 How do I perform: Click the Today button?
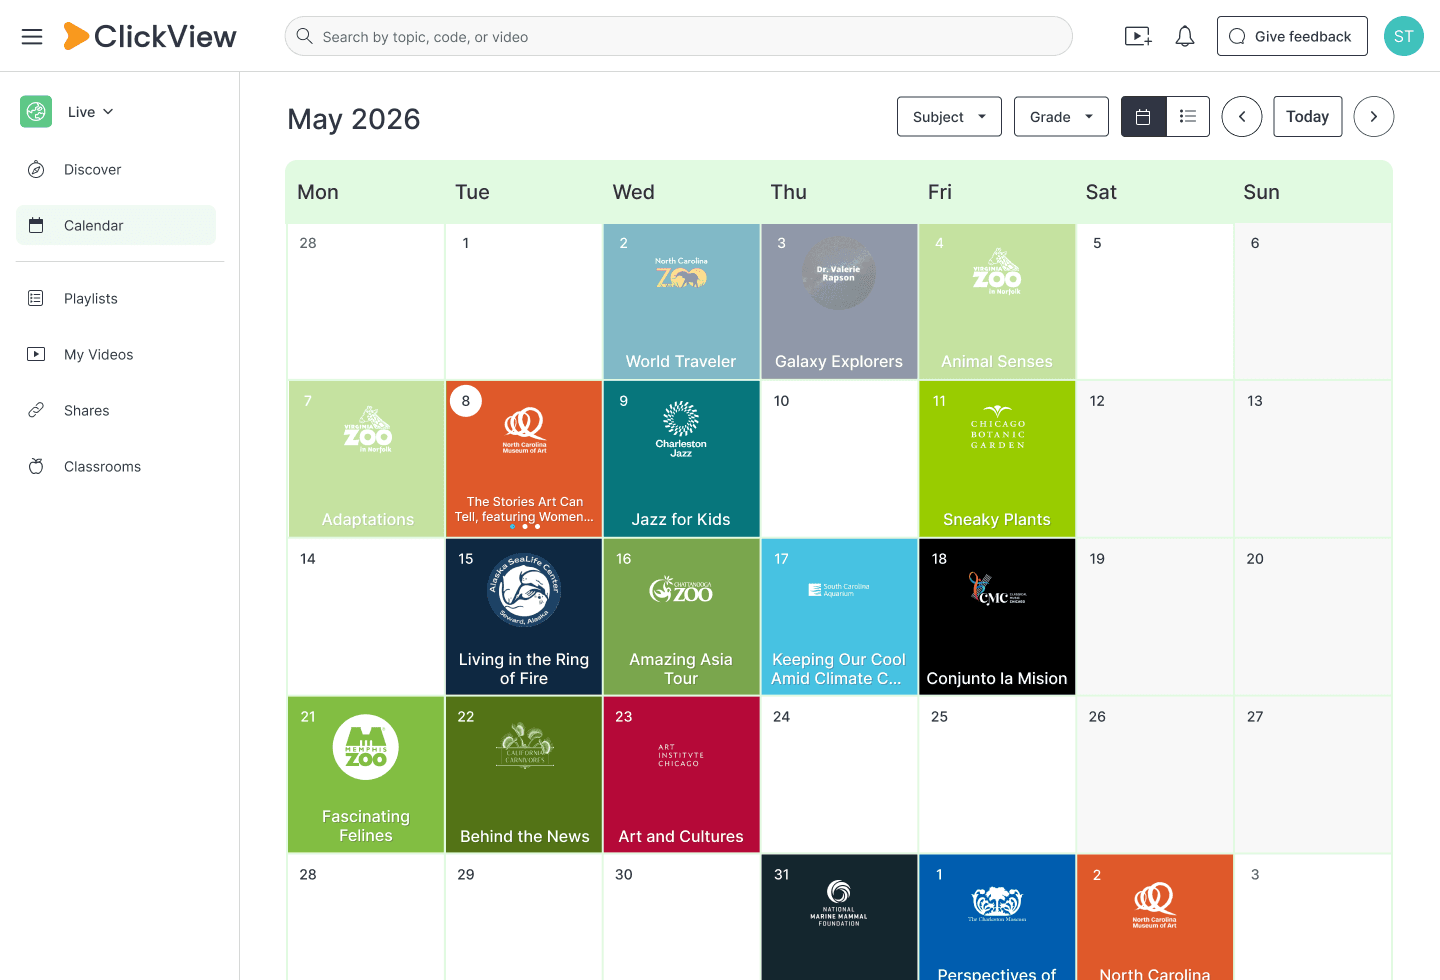(1307, 117)
